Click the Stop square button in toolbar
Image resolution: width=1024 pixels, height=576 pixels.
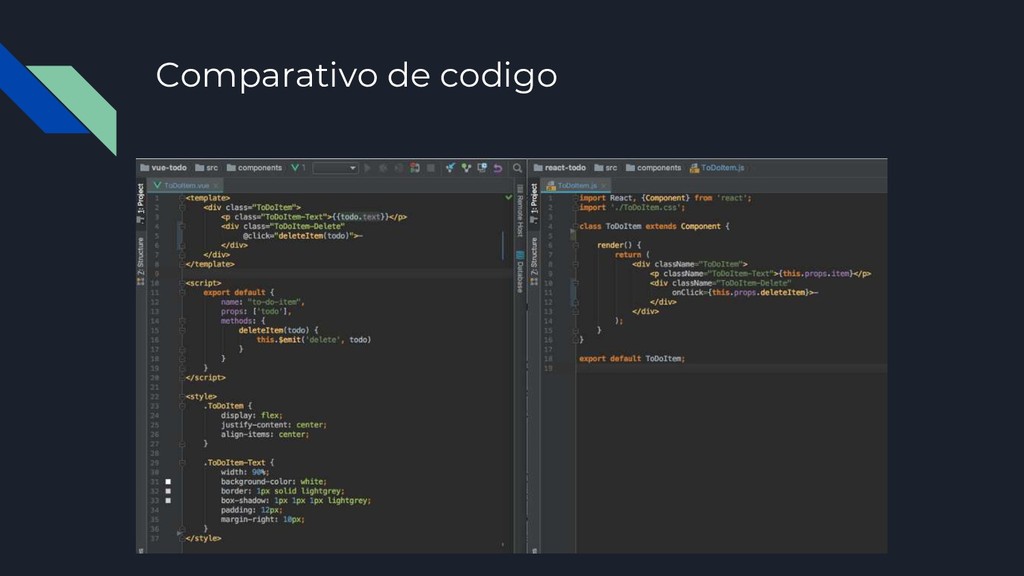coord(431,168)
